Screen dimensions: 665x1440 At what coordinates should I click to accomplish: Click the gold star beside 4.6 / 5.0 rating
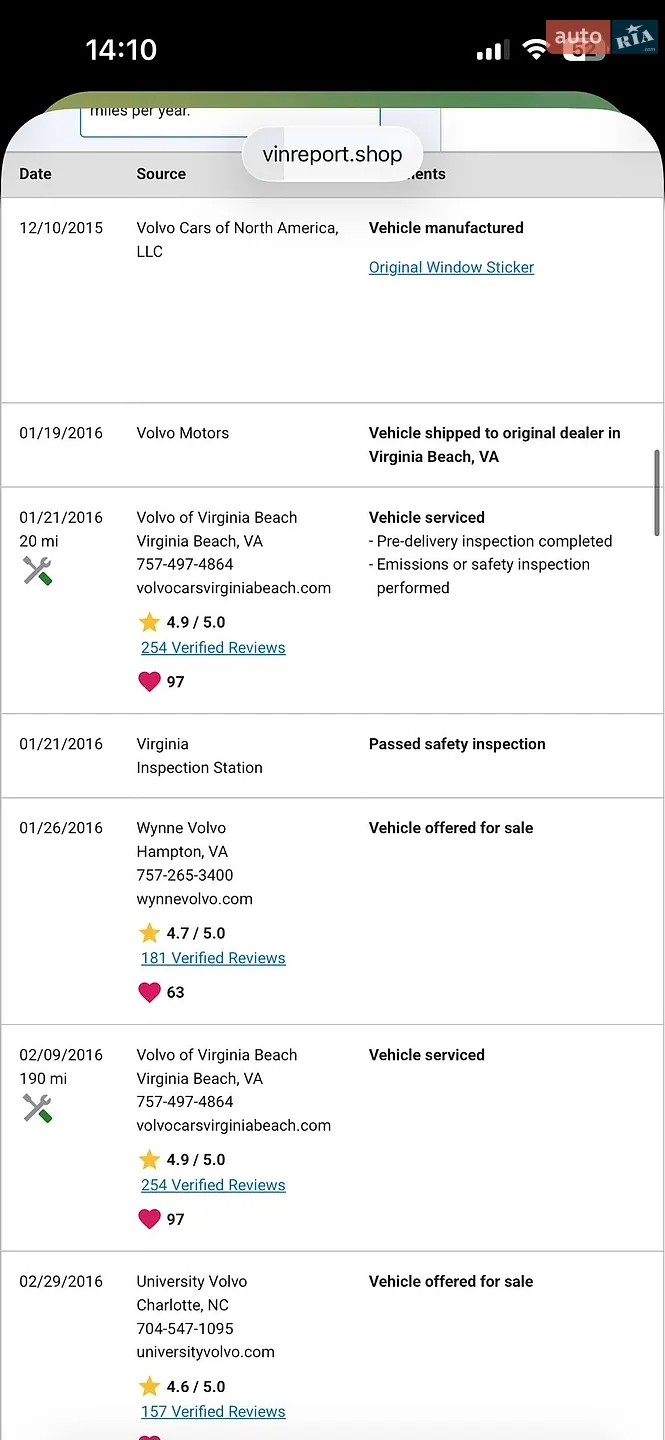tap(150, 1386)
